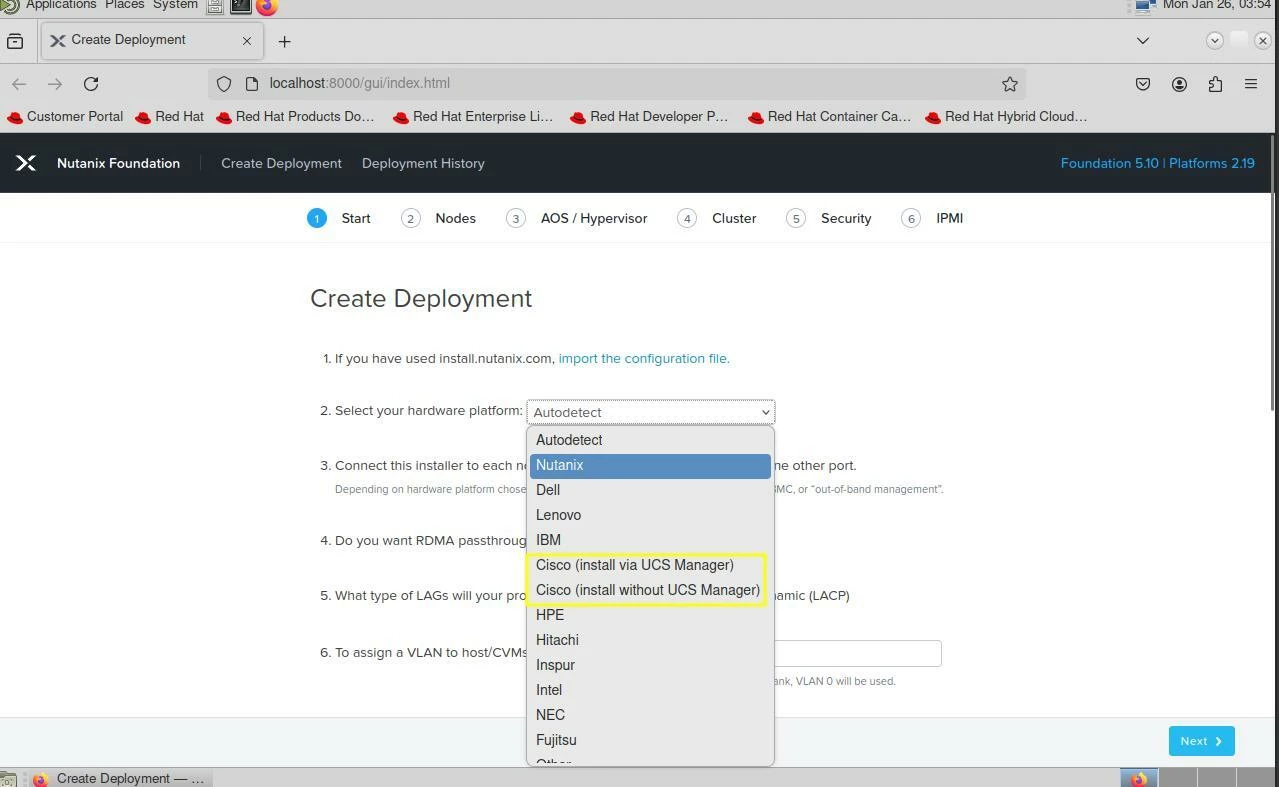
Task: Choose Intel from platform list
Action: 650,690
